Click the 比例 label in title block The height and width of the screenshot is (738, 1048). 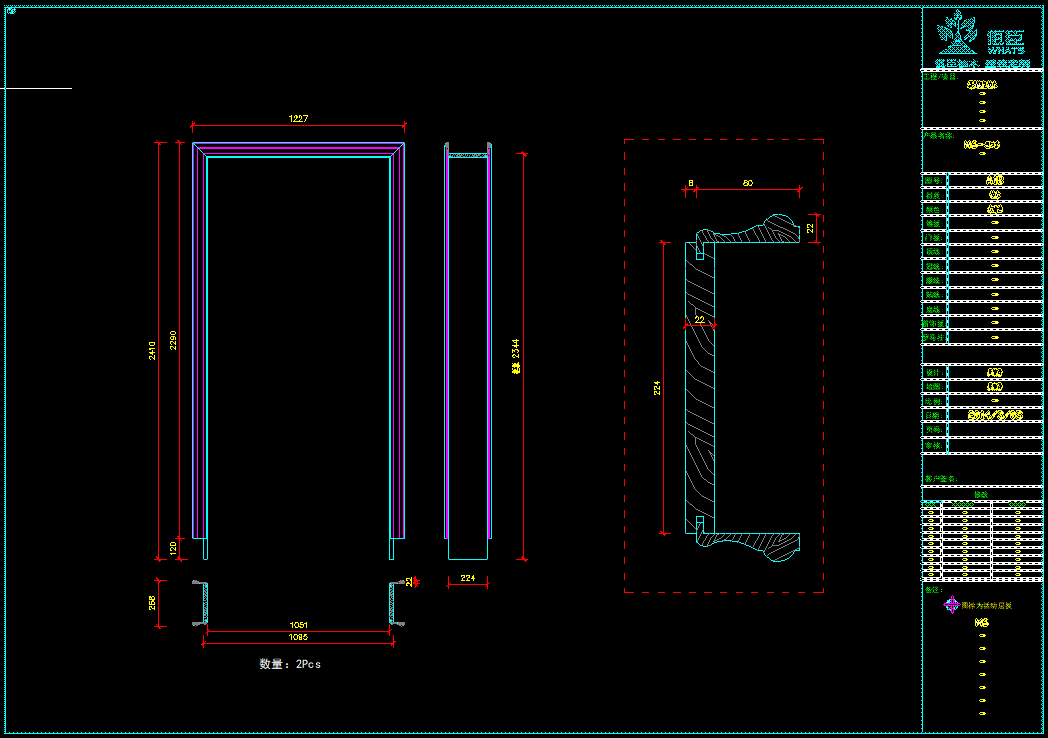(x=934, y=401)
